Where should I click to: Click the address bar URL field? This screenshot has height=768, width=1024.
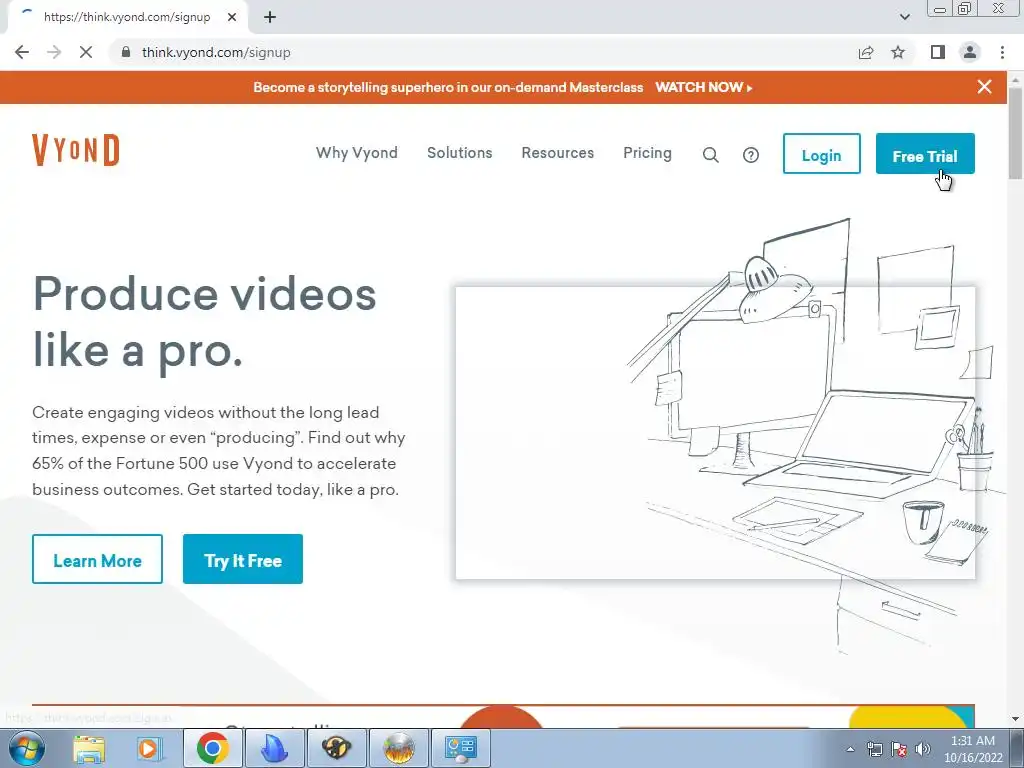click(483, 52)
